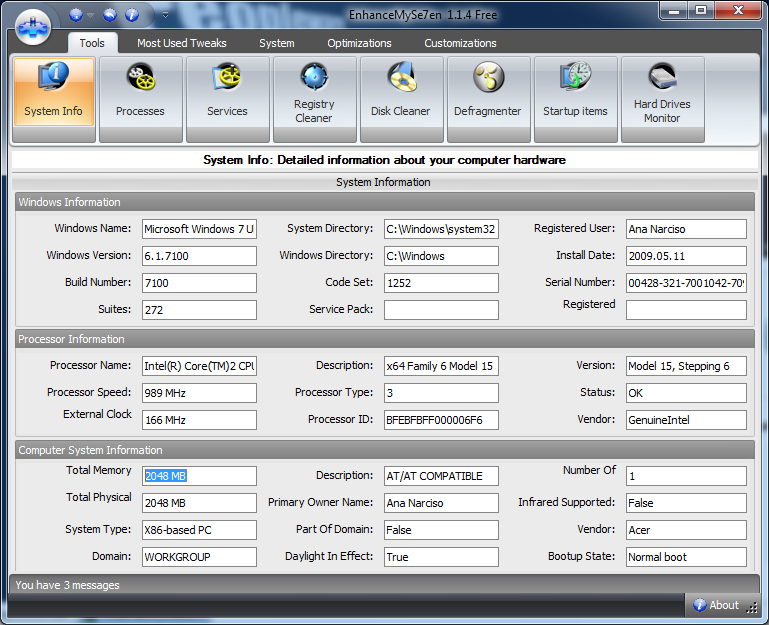Image resolution: width=769 pixels, height=625 pixels.
Task: Click the Processor Information section header
Action: 384,339
